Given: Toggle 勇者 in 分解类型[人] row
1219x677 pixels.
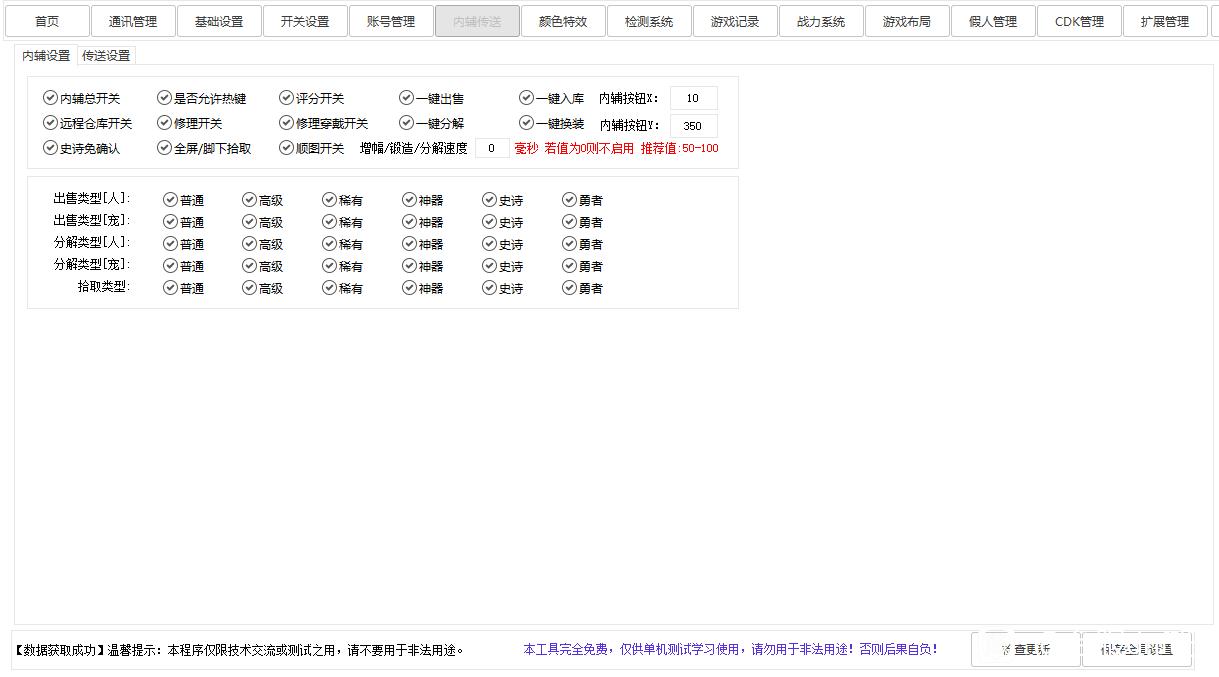Looking at the screenshot, I should (583, 244).
